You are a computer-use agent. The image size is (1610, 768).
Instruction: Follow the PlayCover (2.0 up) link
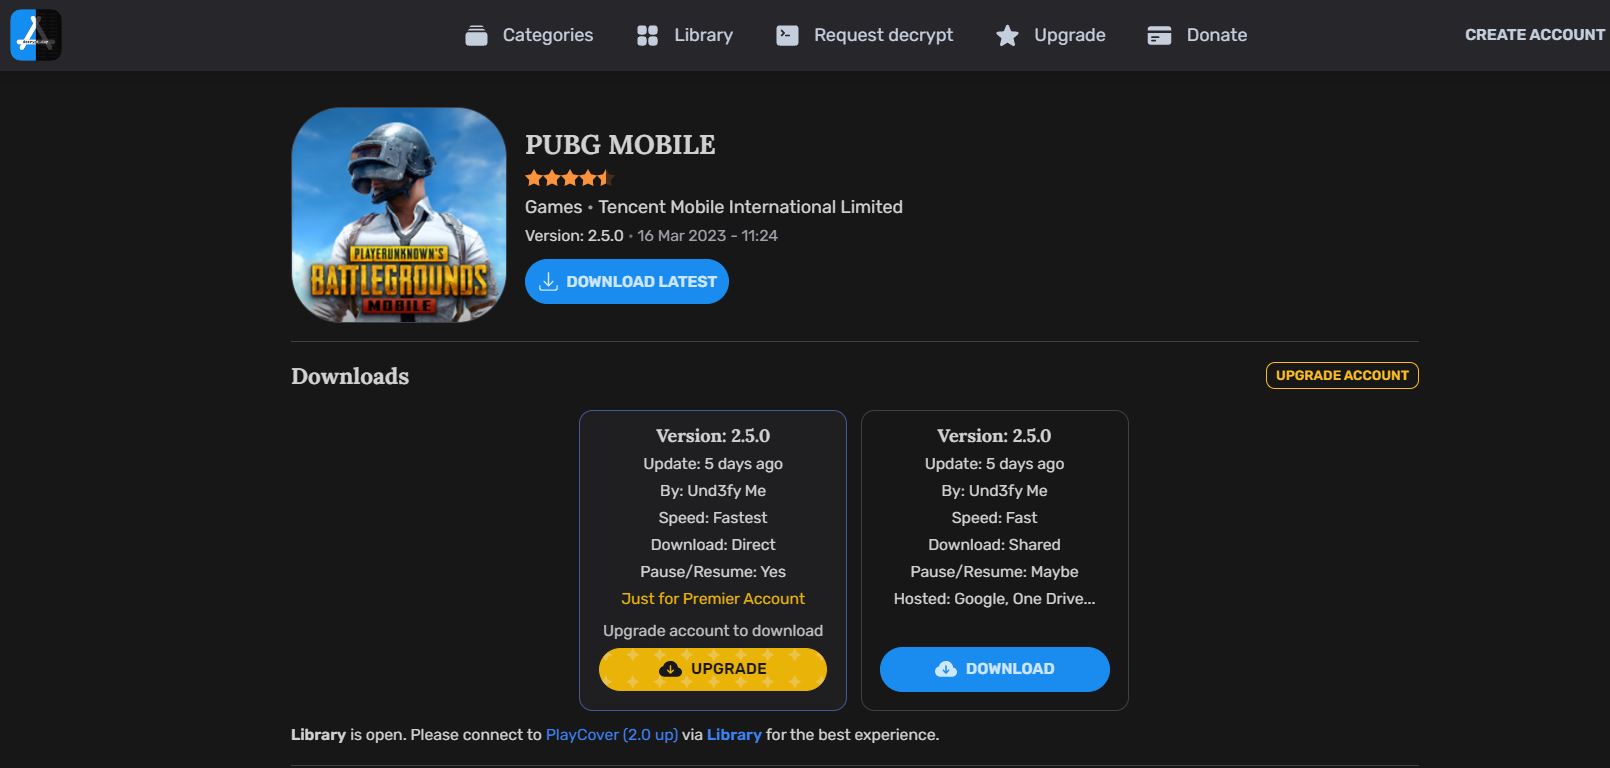point(612,735)
